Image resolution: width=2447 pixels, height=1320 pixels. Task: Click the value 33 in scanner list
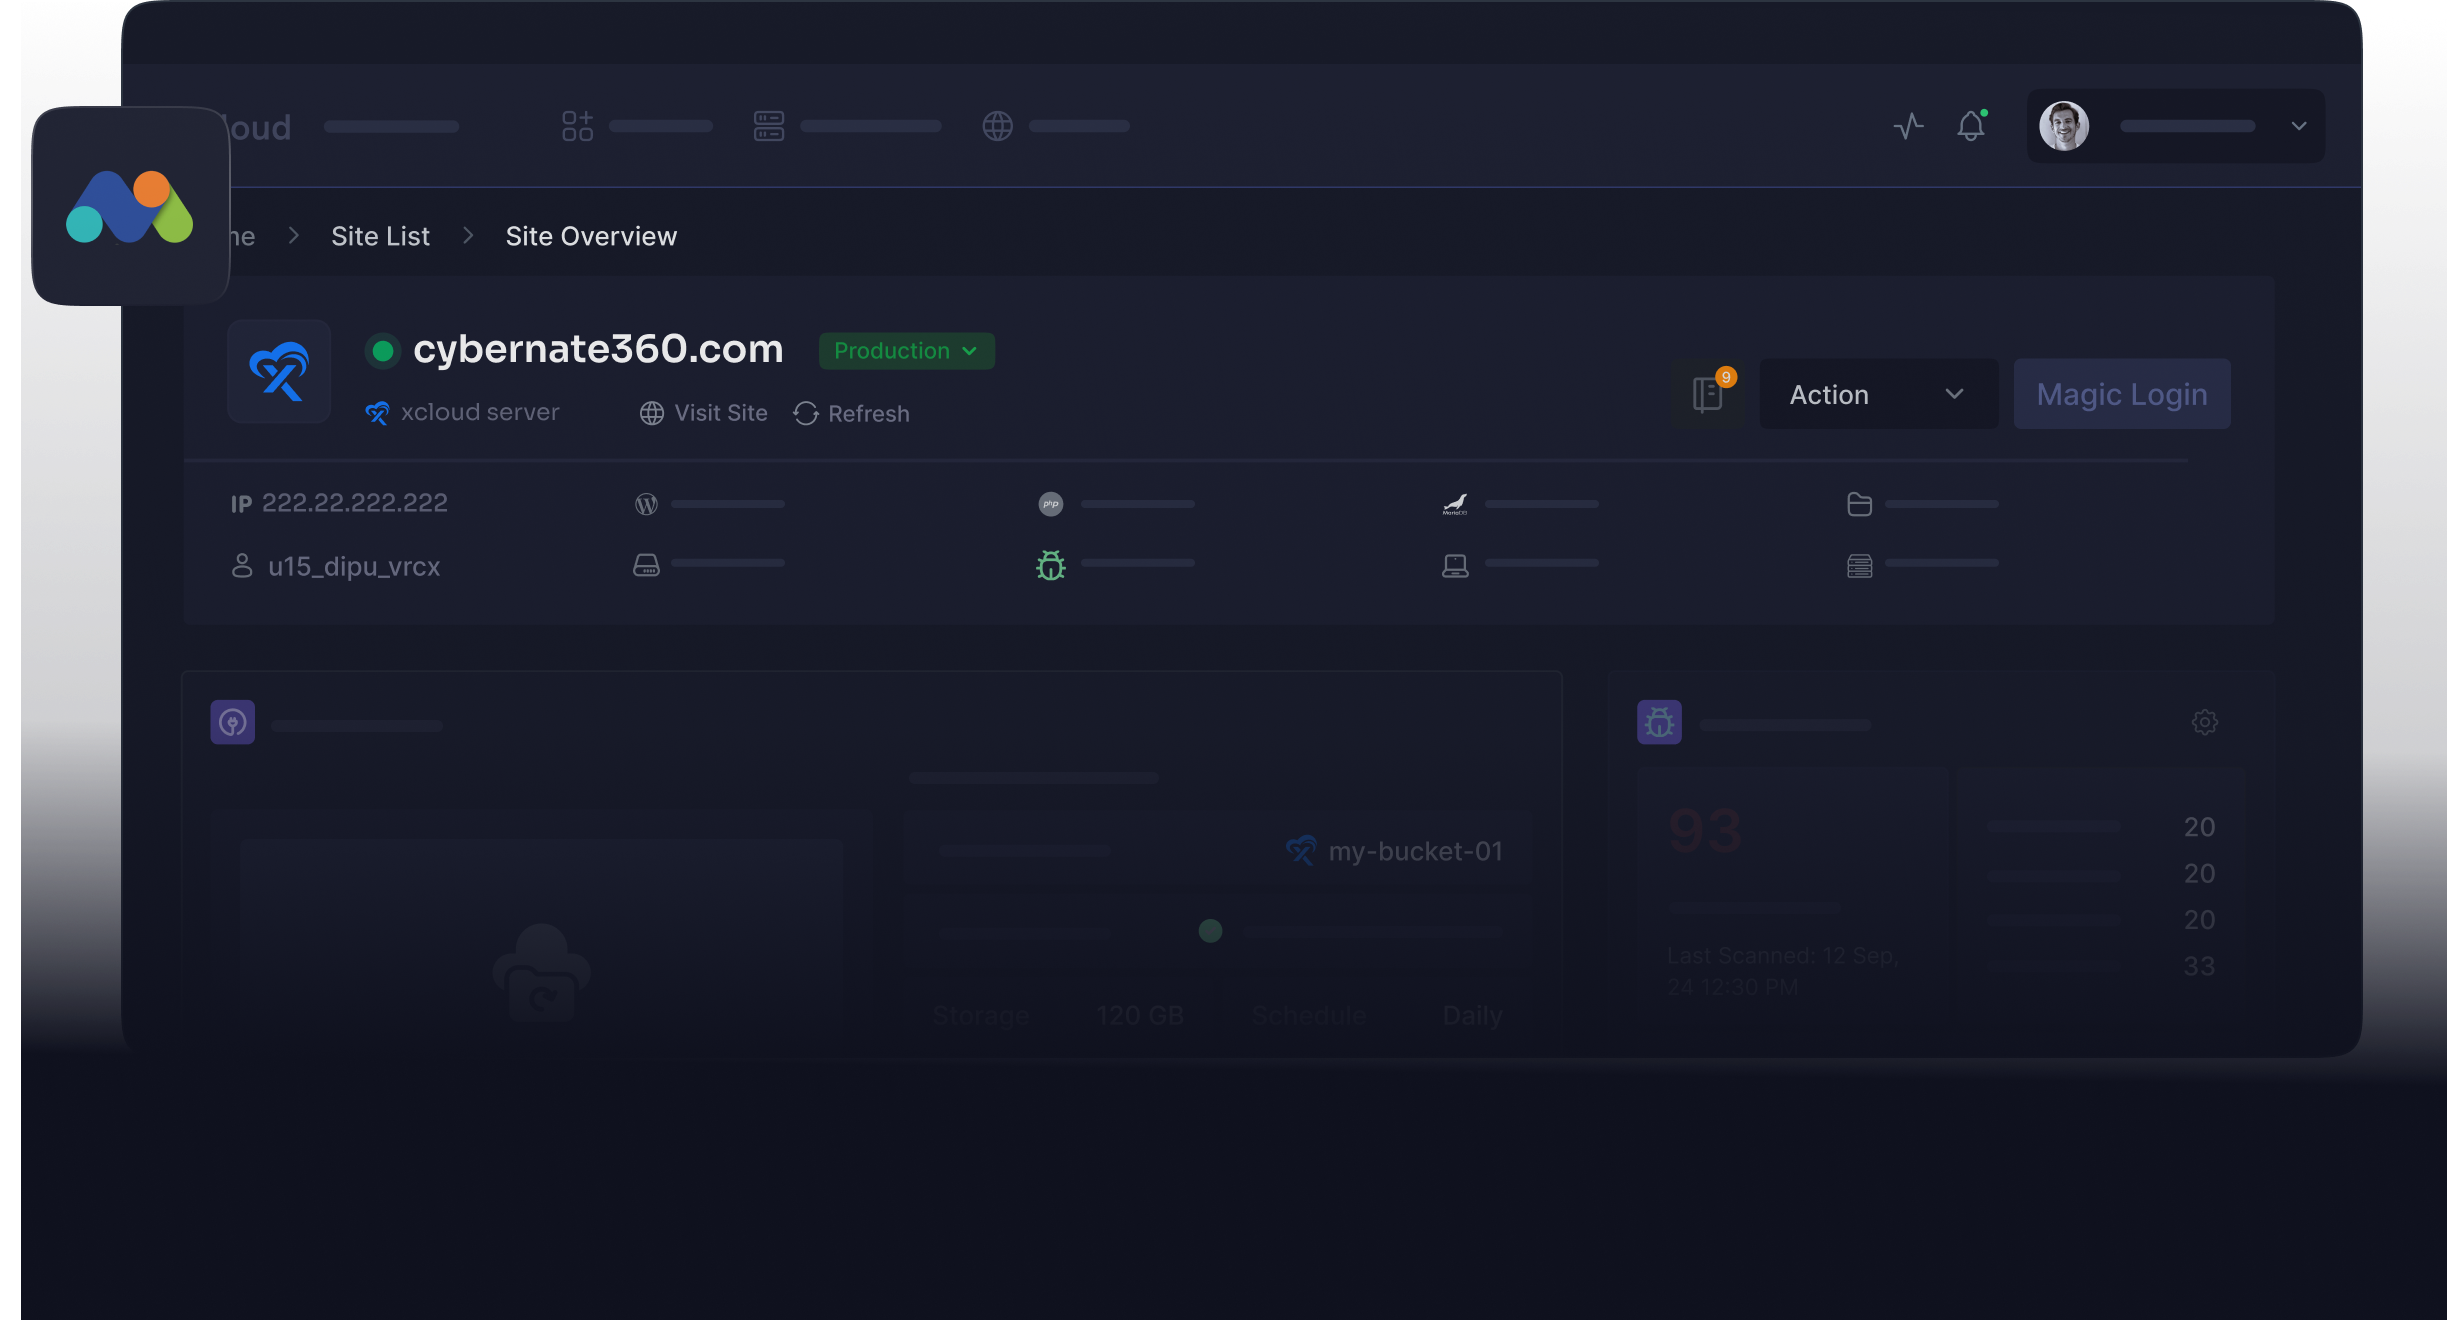(2199, 966)
